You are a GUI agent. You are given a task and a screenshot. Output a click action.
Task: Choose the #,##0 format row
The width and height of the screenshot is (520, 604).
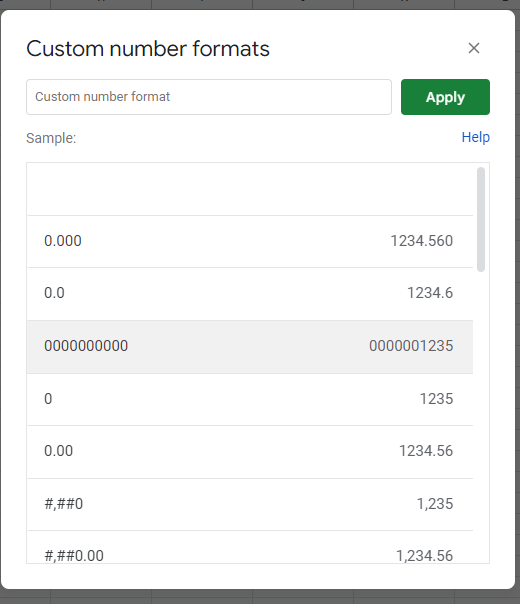[250, 504]
